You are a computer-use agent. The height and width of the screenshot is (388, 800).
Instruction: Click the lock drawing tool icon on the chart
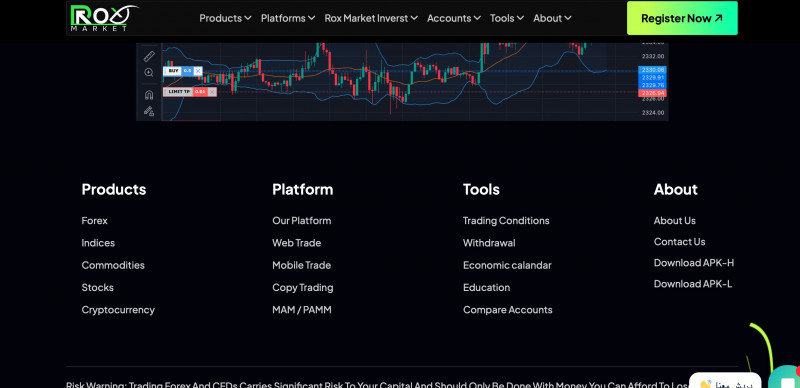[149, 110]
